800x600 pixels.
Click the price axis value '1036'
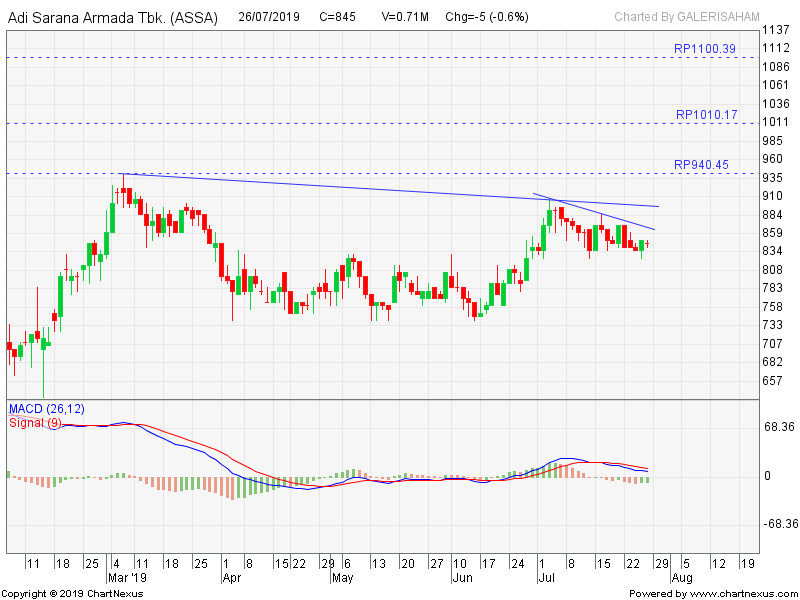776,104
